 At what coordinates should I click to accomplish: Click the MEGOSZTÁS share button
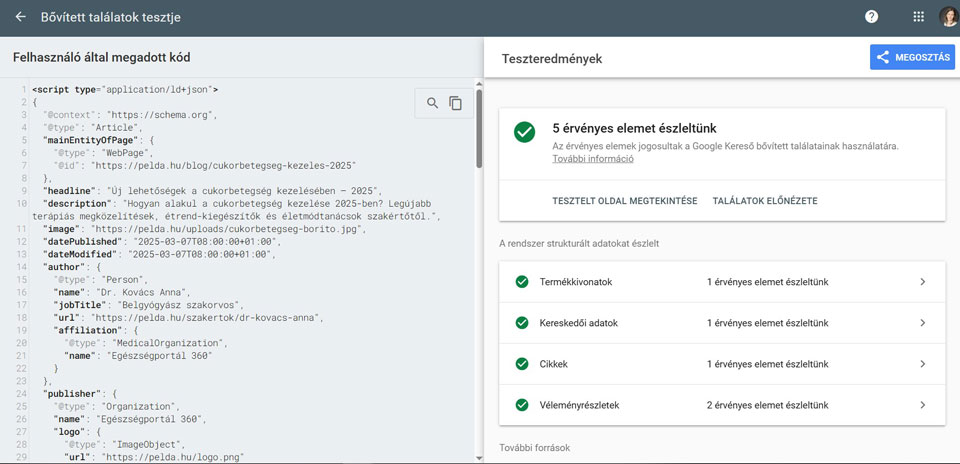tap(912, 58)
